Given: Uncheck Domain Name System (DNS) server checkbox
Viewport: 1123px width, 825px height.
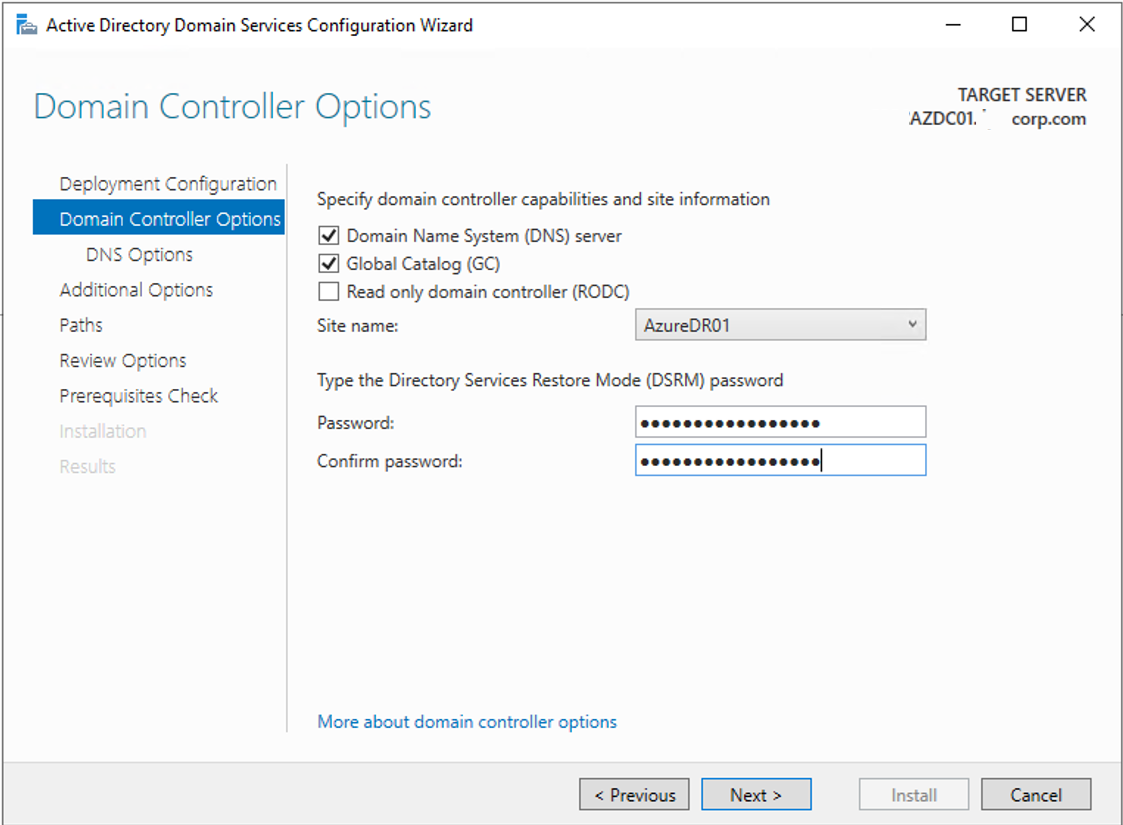Looking at the screenshot, I should [329, 236].
